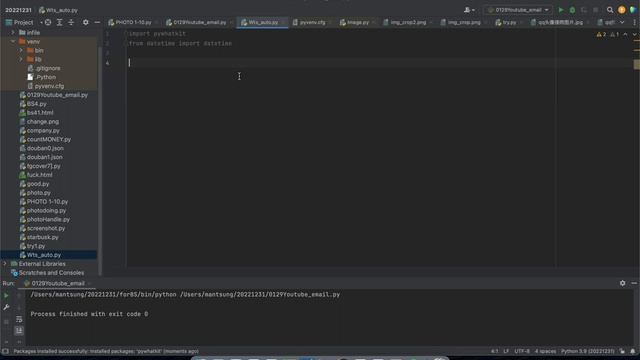Show hidden editor tabs dropdown
The height and width of the screenshot is (360, 640).
click(x=622, y=22)
